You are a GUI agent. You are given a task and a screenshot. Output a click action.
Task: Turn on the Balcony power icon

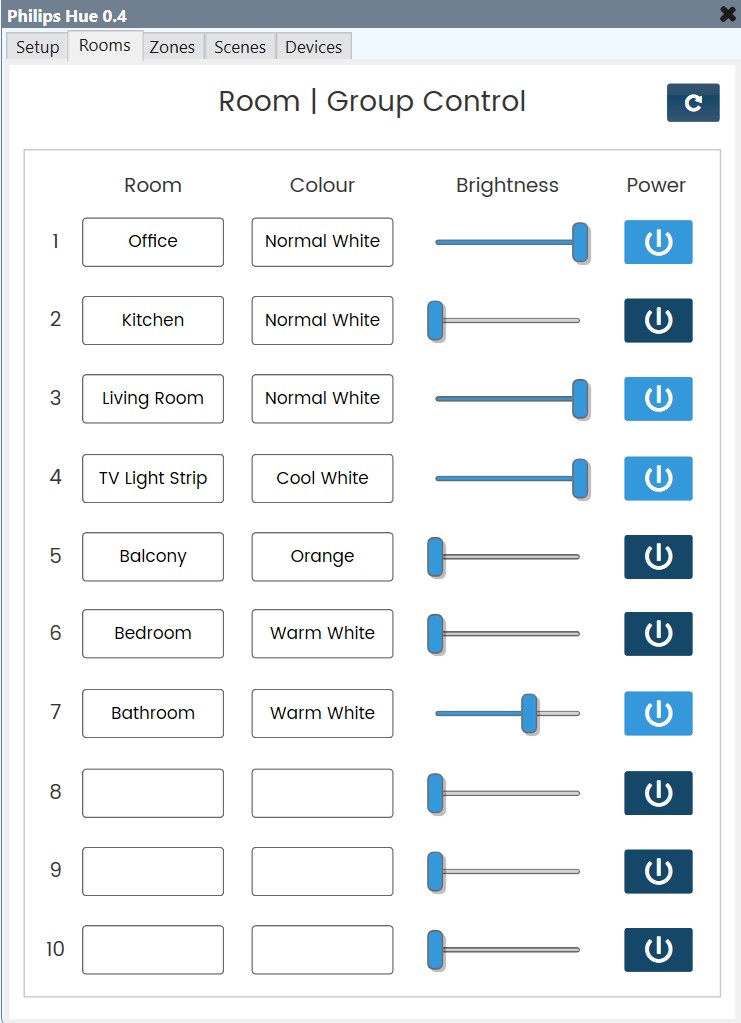(x=657, y=556)
